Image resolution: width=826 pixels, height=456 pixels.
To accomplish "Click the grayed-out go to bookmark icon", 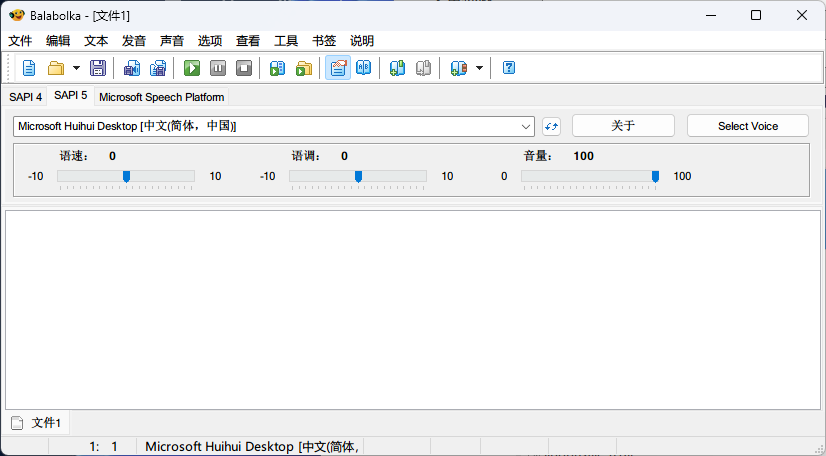I will (x=424, y=68).
